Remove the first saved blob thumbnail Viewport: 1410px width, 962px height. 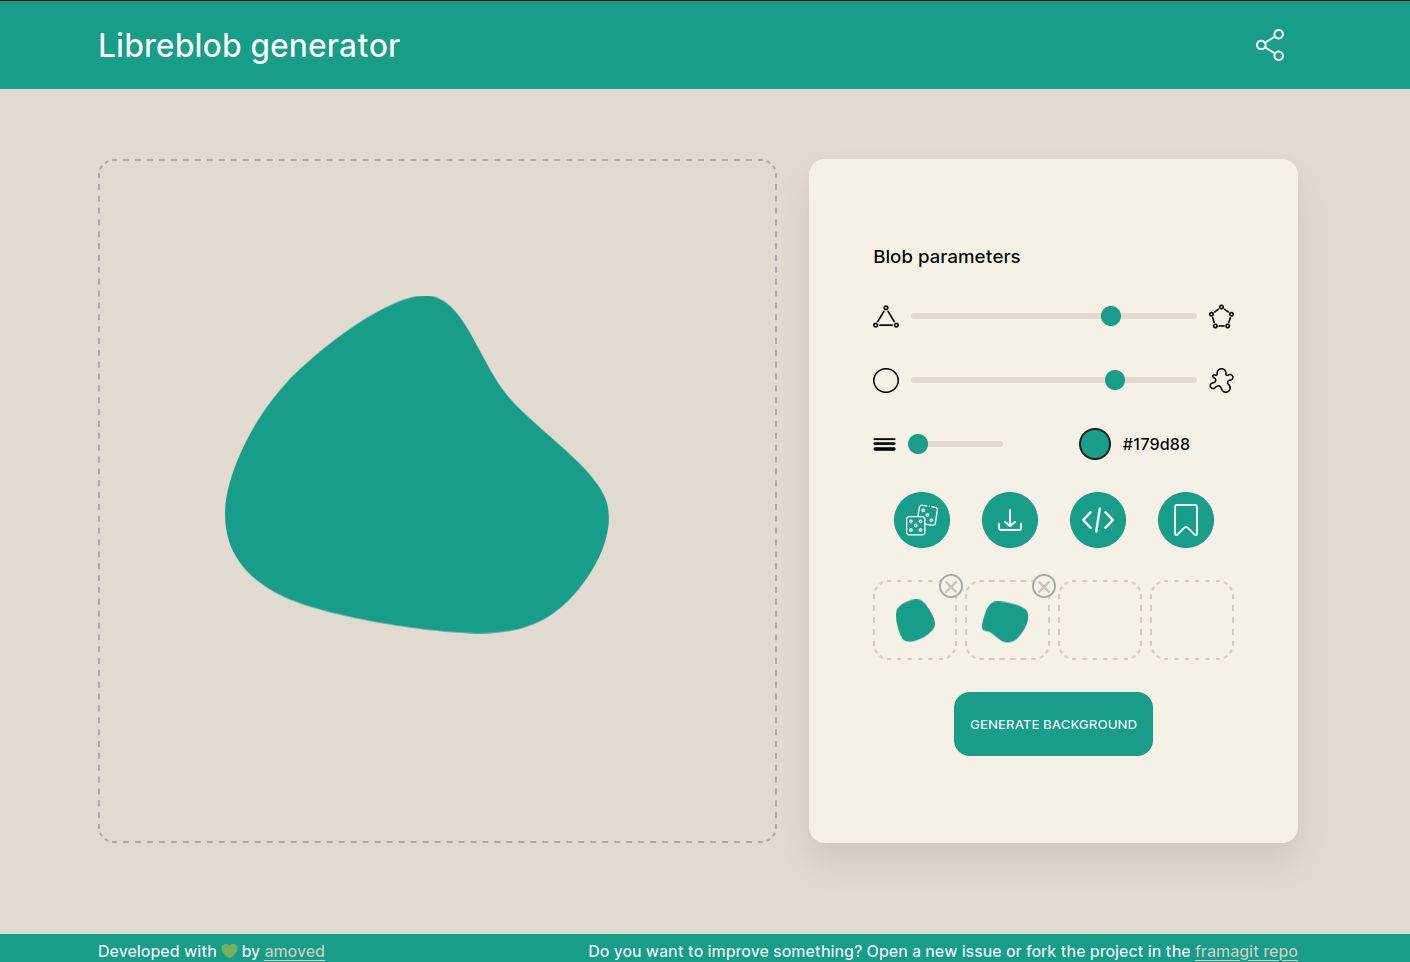pyautogui.click(x=950, y=586)
